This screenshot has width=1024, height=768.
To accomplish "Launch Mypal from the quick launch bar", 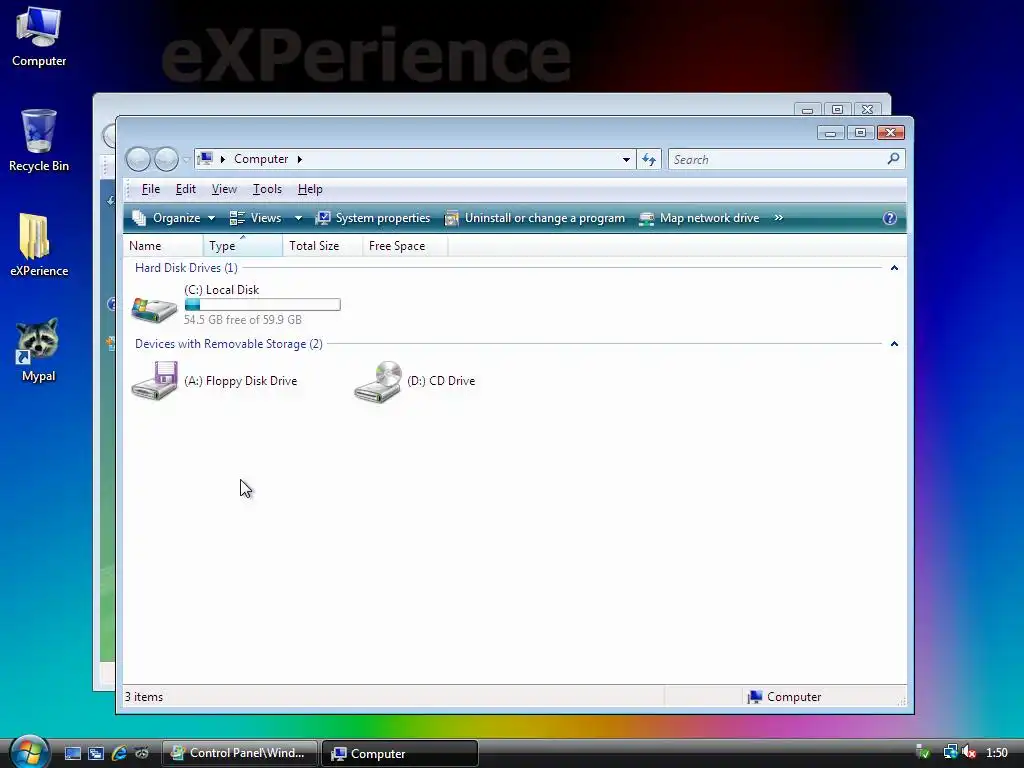I will pos(142,753).
